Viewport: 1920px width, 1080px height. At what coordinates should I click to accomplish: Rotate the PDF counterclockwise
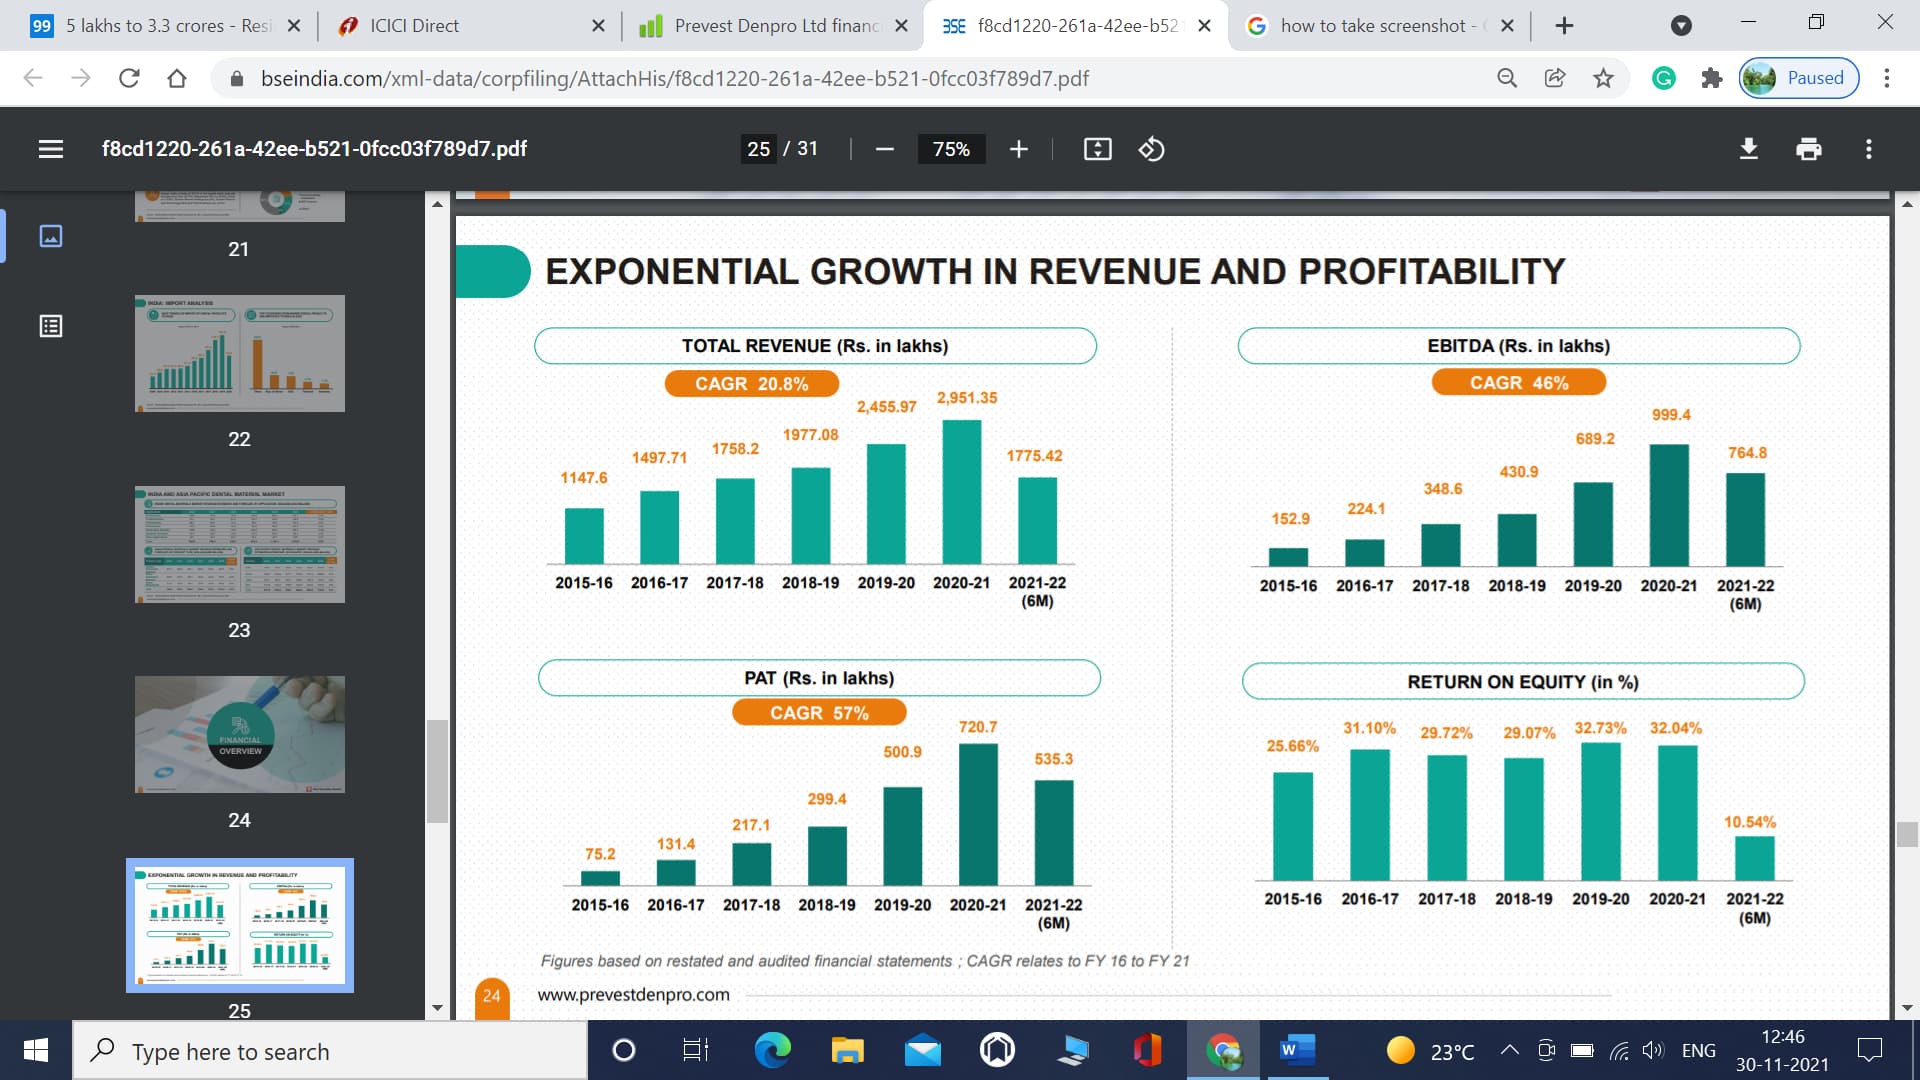pyautogui.click(x=1151, y=149)
